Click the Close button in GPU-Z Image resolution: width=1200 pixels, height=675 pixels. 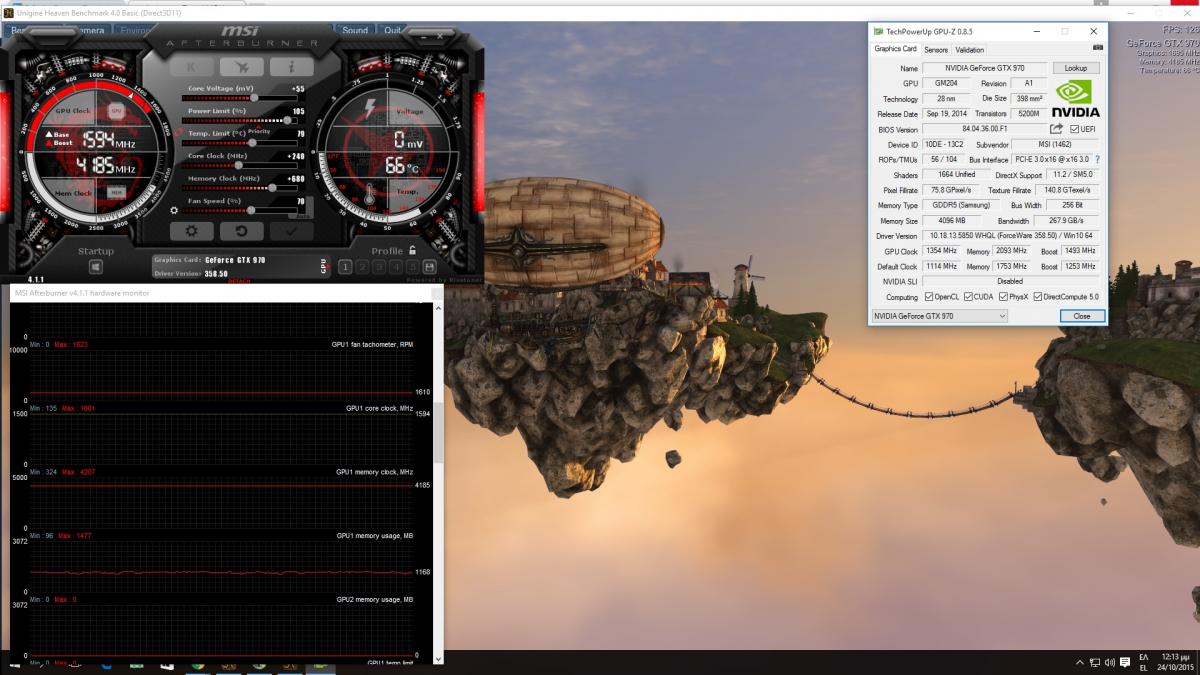pyautogui.click(x=1082, y=316)
